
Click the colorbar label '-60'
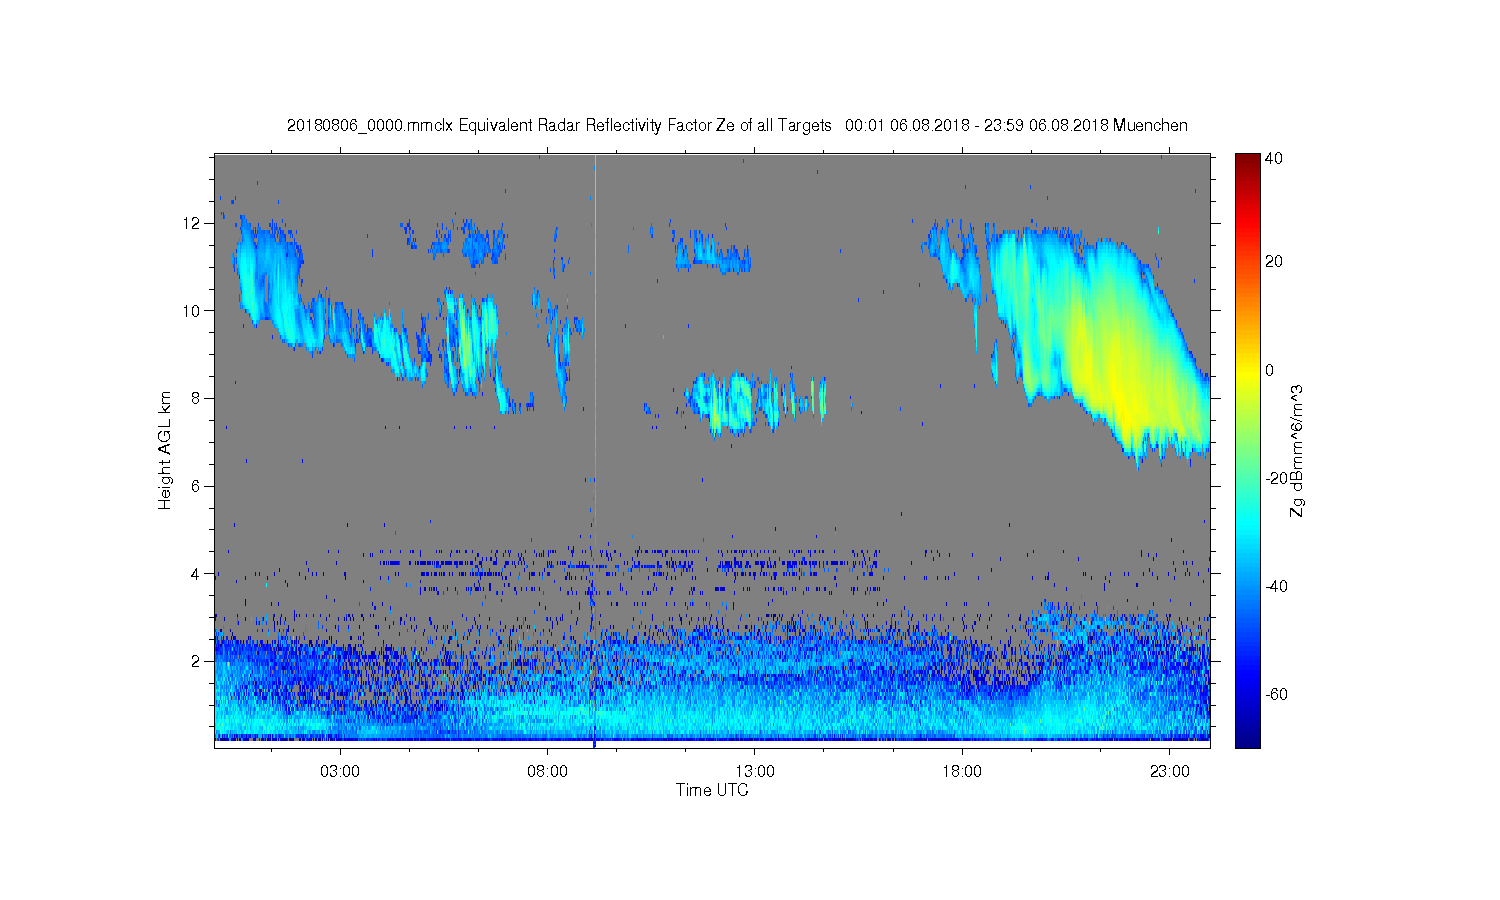click(1276, 694)
